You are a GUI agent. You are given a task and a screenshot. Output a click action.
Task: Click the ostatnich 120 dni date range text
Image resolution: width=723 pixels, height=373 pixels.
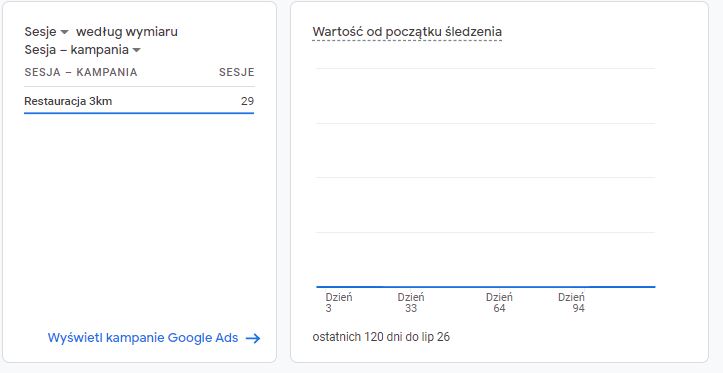[381, 337]
